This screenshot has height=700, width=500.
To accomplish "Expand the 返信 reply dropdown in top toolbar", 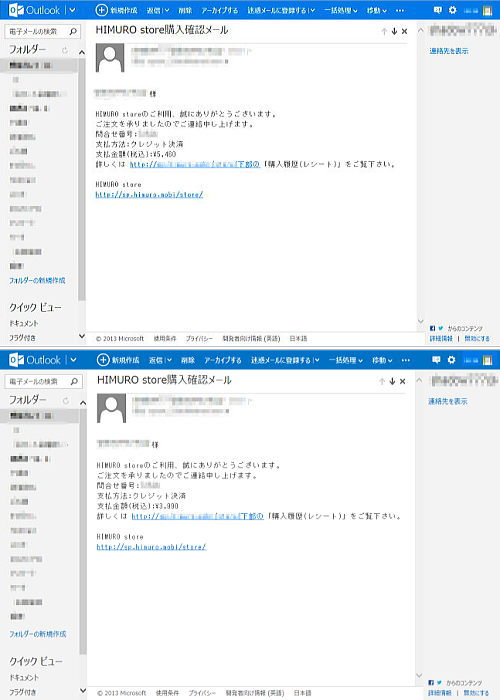I will [167, 10].
